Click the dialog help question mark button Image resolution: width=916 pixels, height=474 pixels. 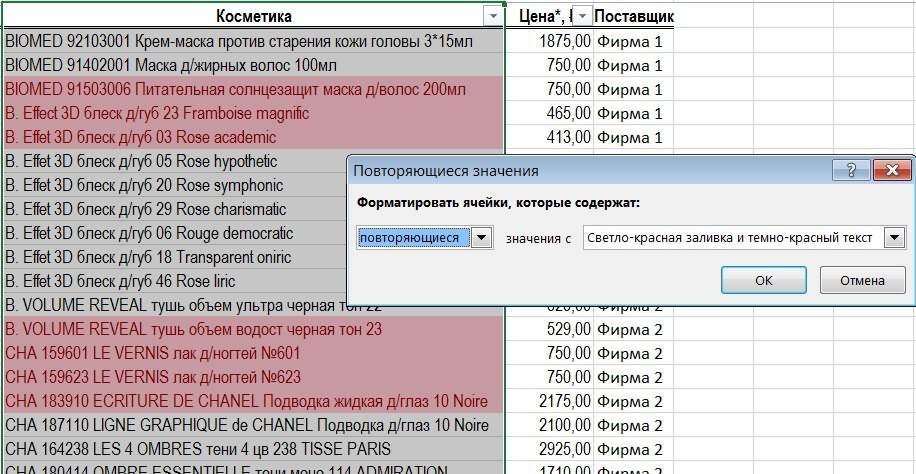pos(851,170)
